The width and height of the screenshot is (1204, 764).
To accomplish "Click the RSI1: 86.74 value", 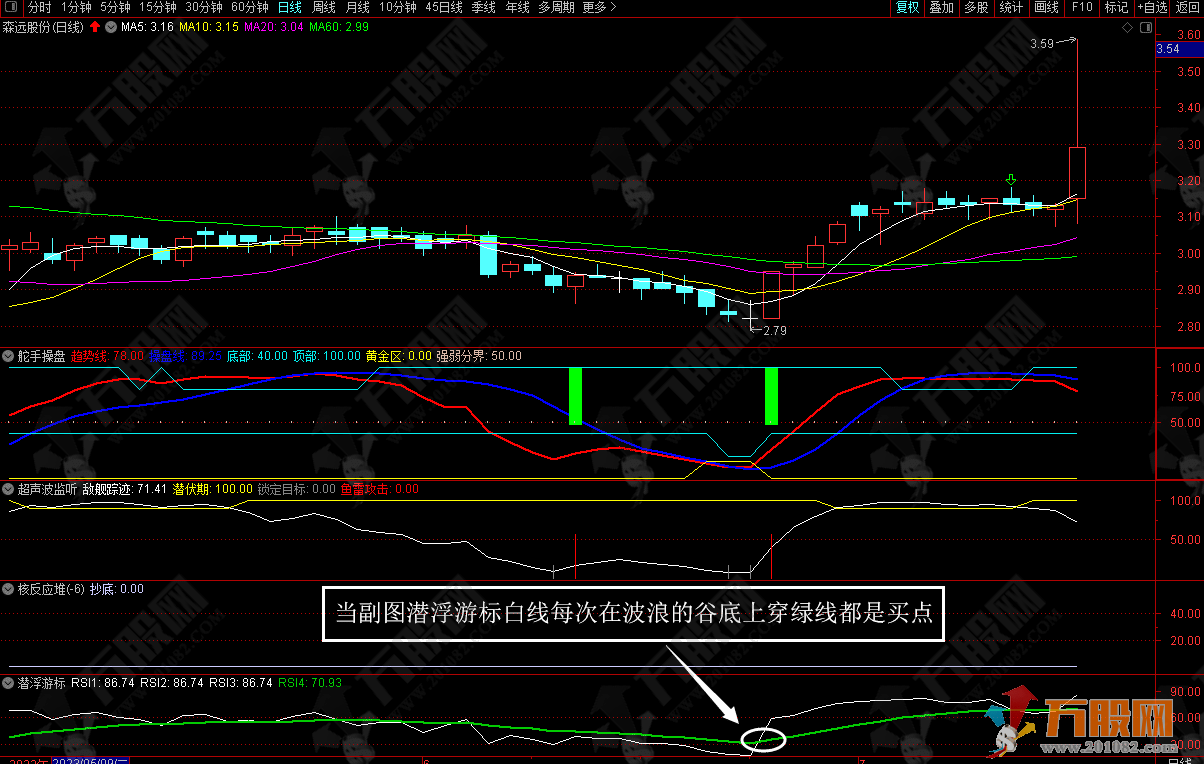I will 103,683.
